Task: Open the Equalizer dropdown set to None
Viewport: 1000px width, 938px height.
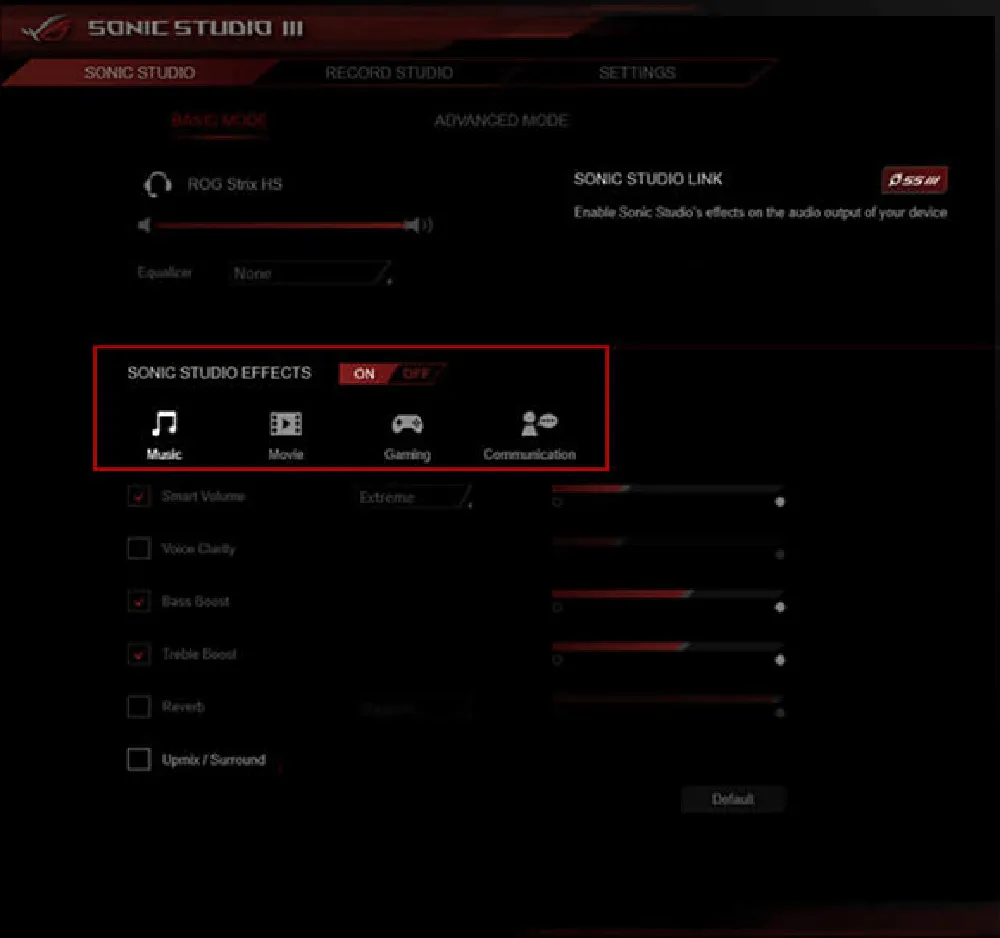Action: (309, 273)
